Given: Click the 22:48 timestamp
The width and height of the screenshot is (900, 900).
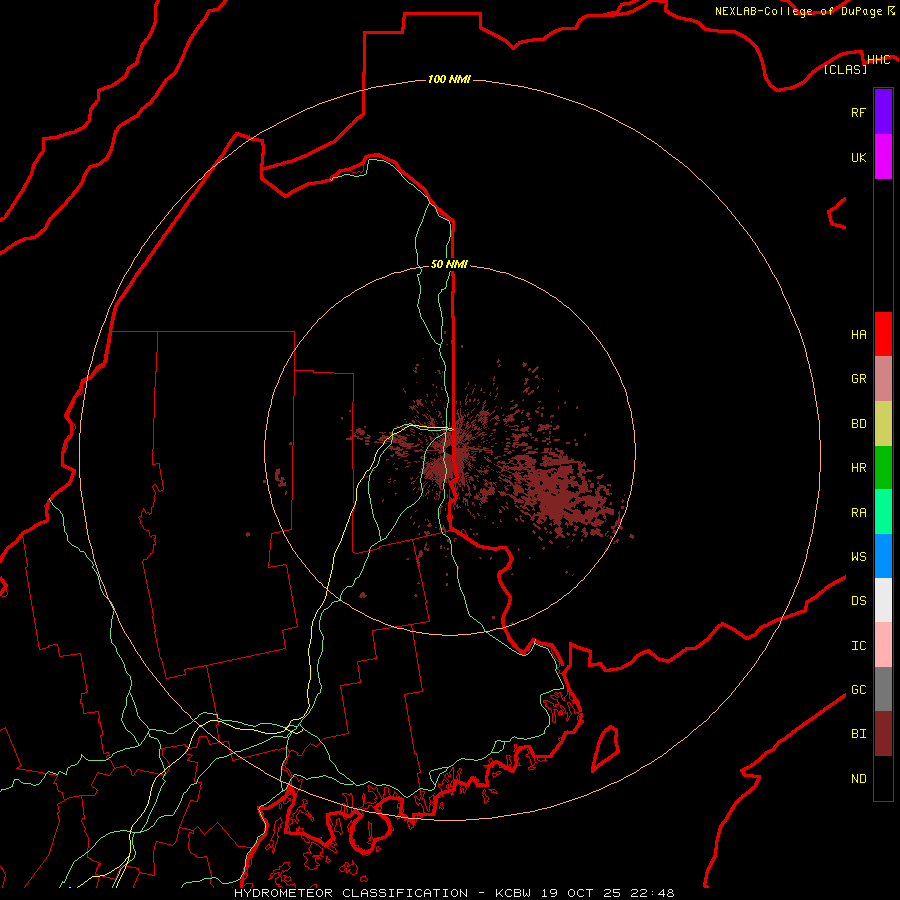Looking at the screenshot, I should pos(653,893).
